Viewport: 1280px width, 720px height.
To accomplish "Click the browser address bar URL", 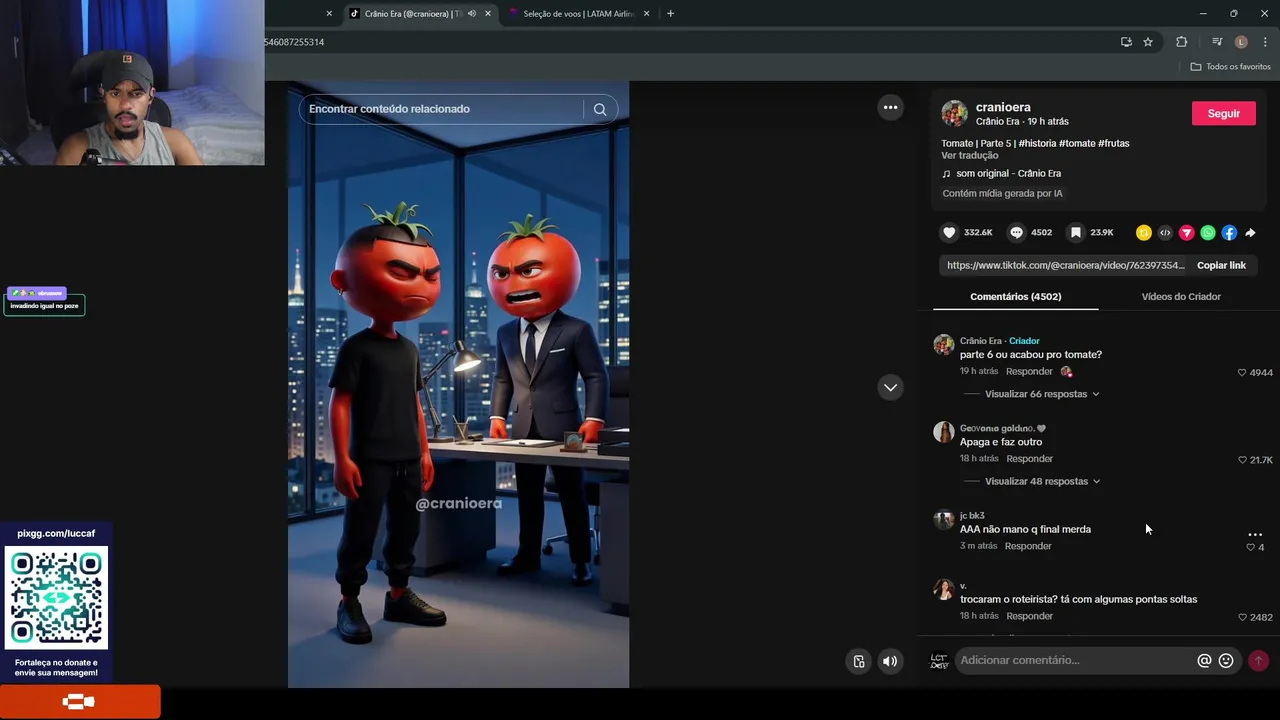I will (x=690, y=42).
